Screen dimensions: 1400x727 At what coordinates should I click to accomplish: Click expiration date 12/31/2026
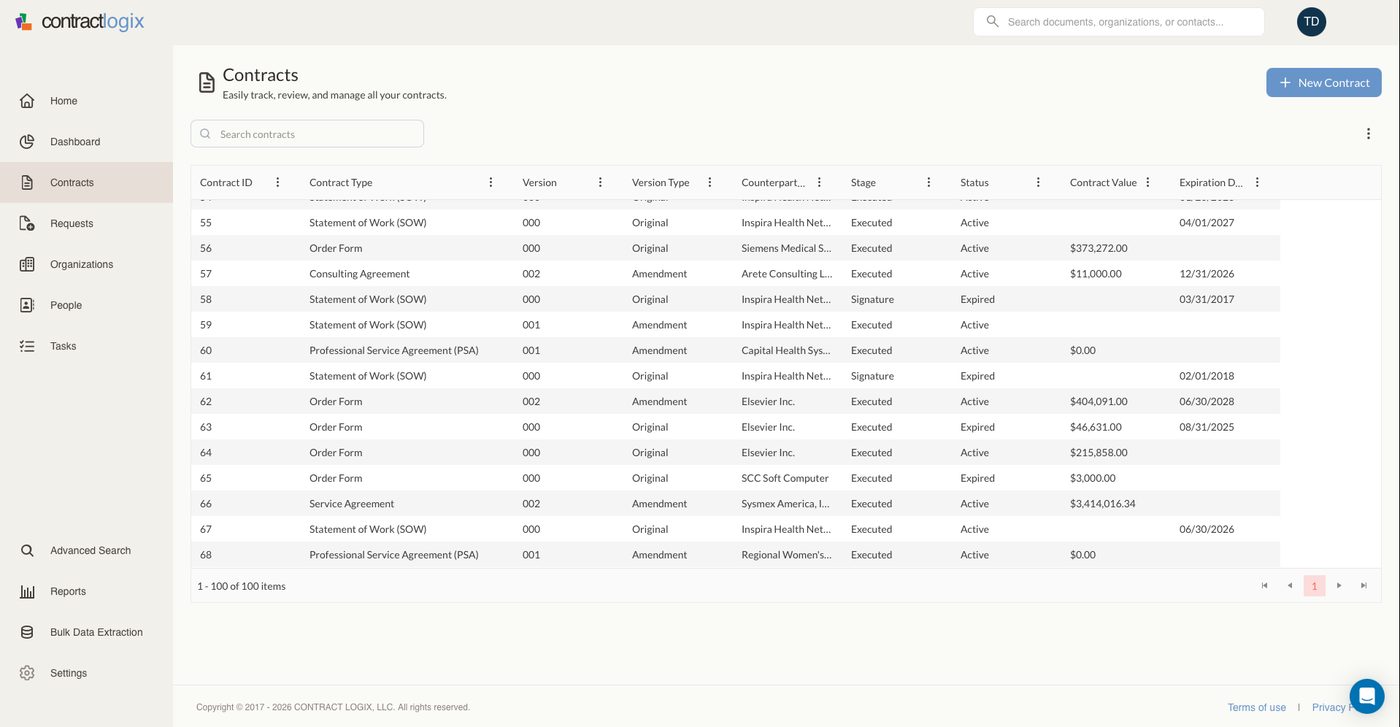pyautogui.click(x=1207, y=274)
